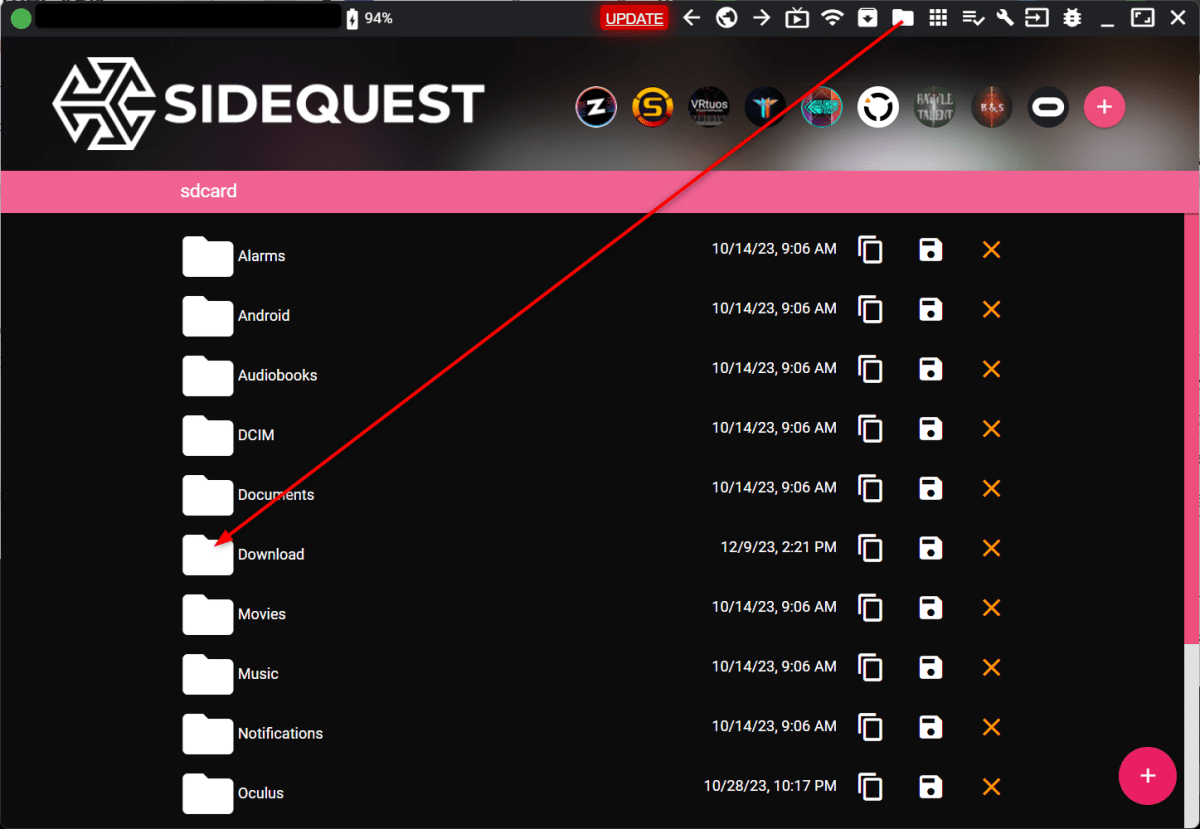Viewport: 1200px width, 829px height.
Task: Open the Battle Talent shortcut icon
Action: (x=935, y=106)
